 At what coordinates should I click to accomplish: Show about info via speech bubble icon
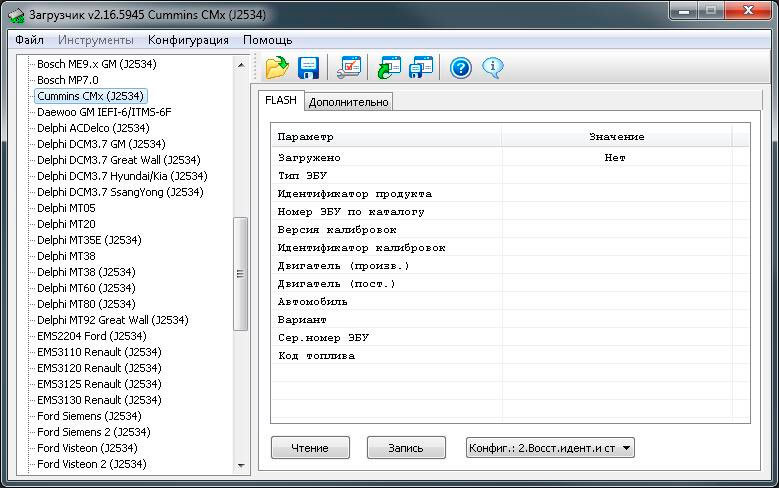[x=492, y=68]
